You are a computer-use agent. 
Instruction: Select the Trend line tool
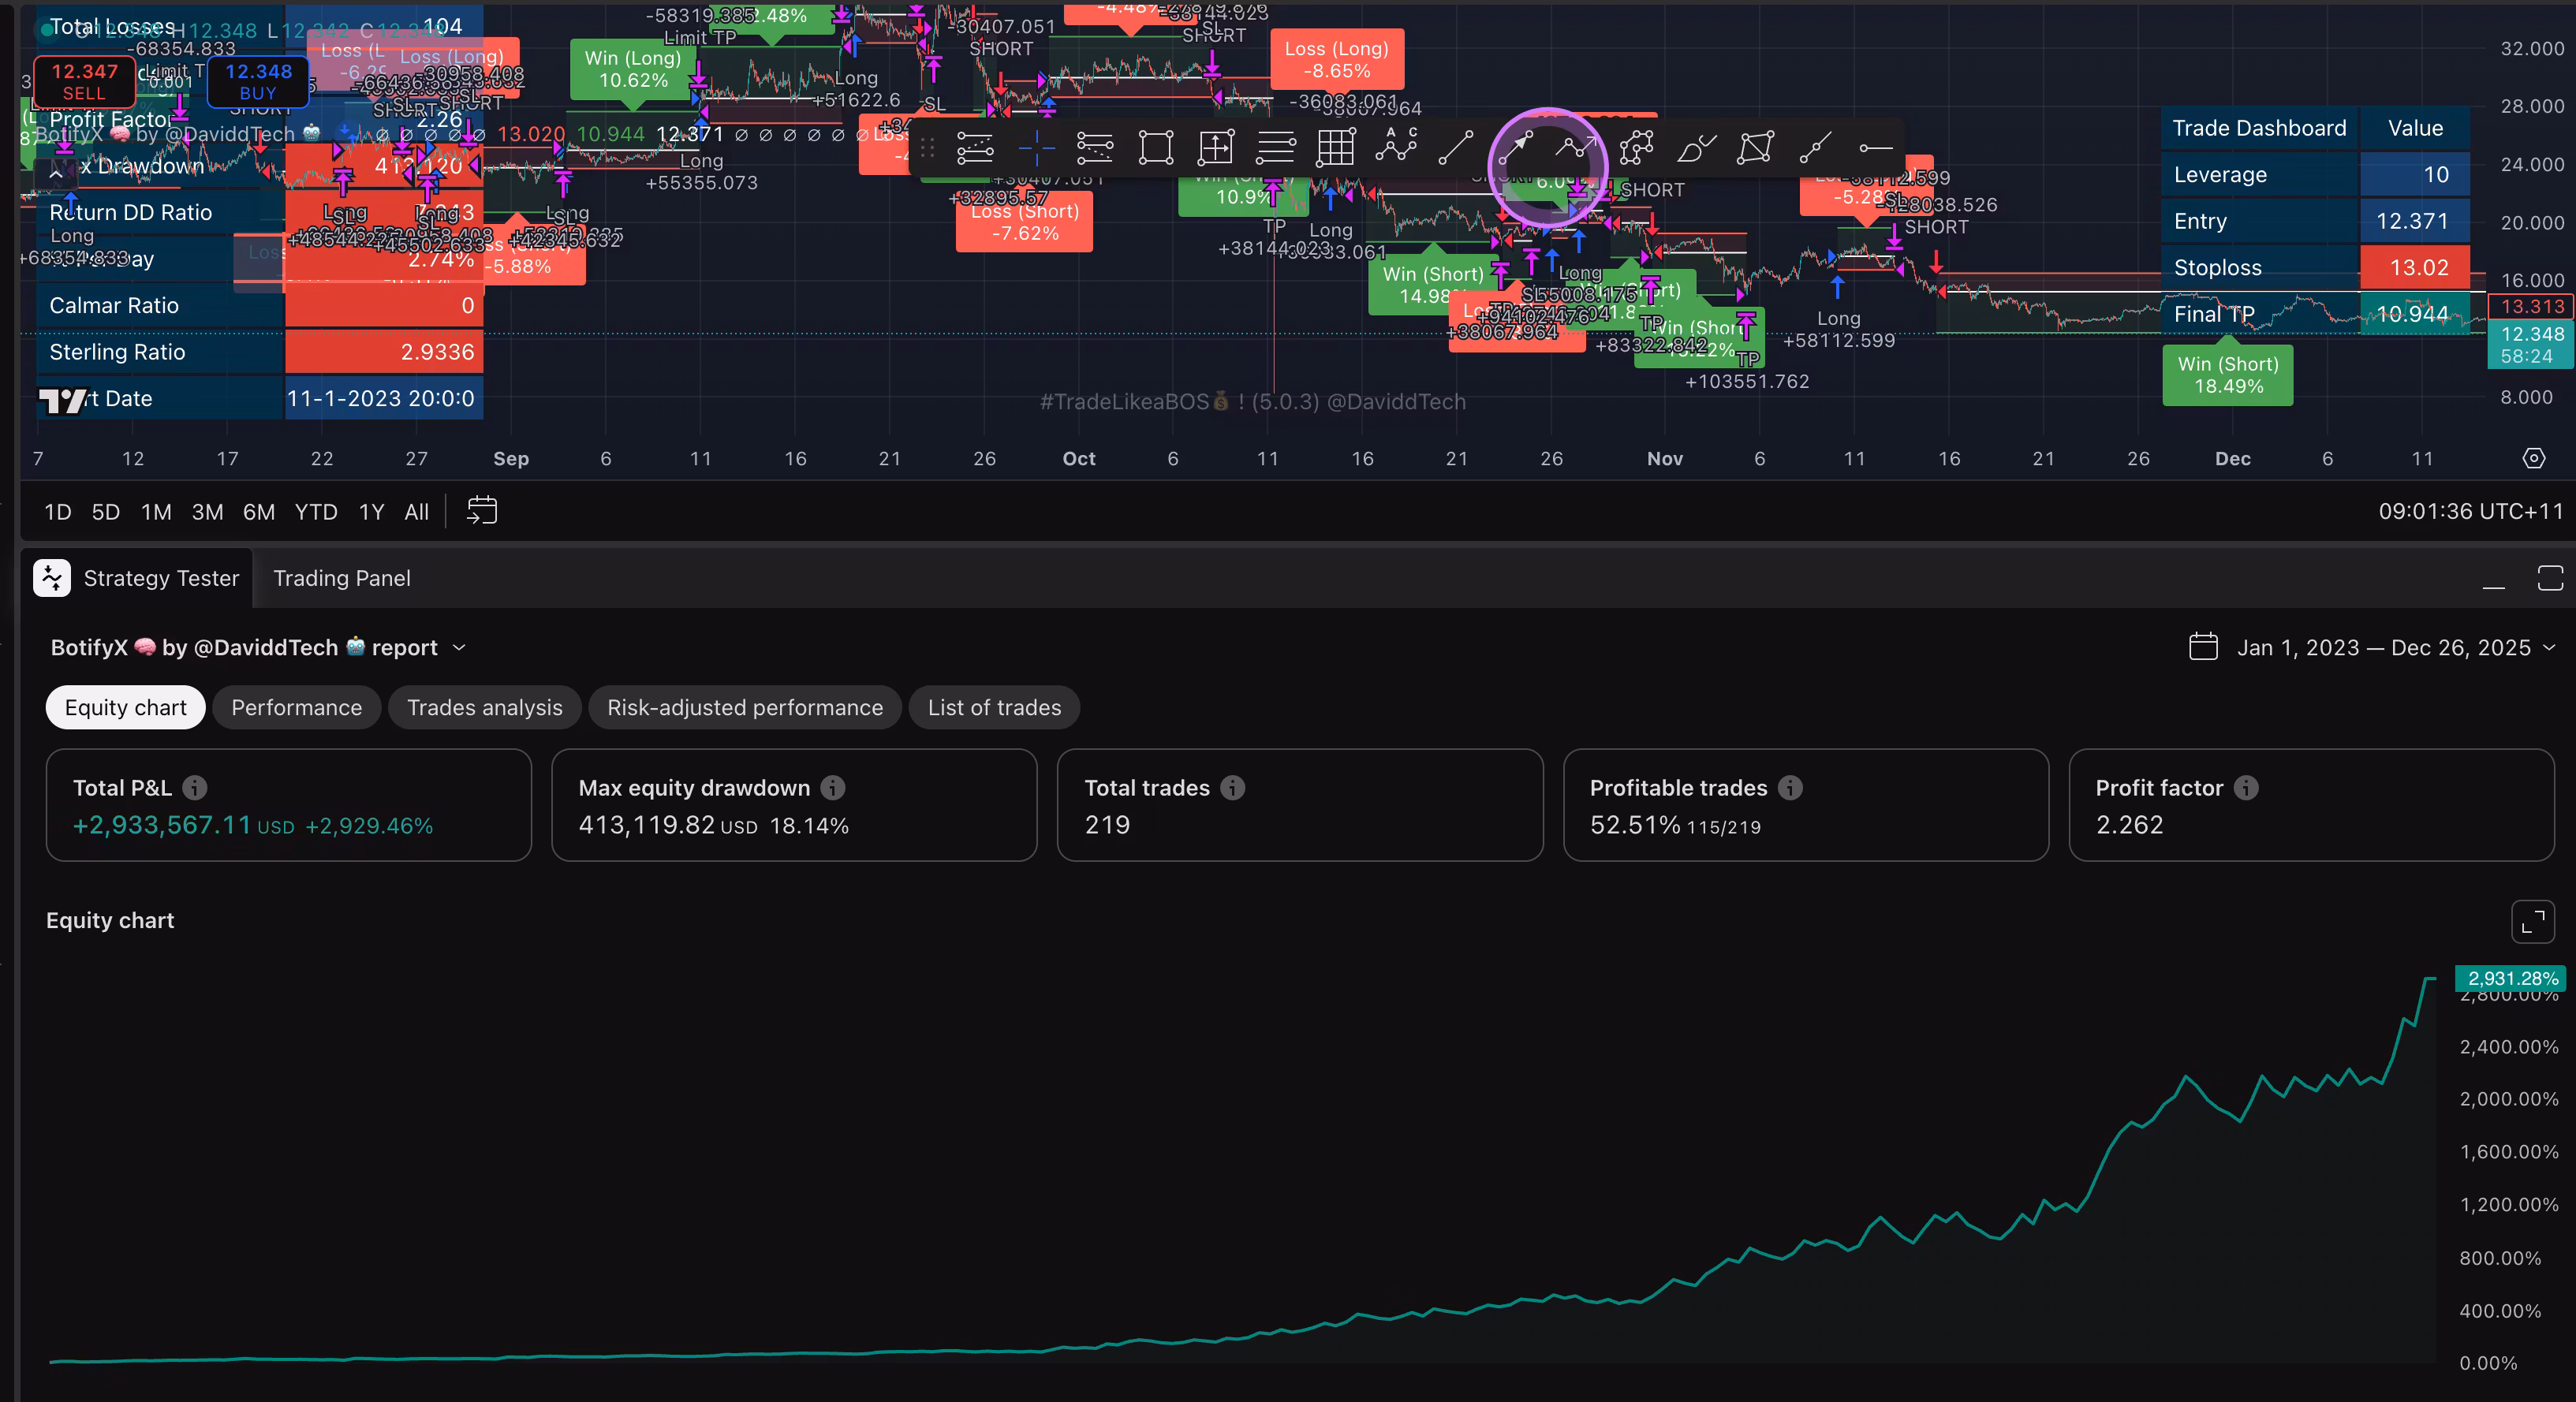coord(1455,149)
